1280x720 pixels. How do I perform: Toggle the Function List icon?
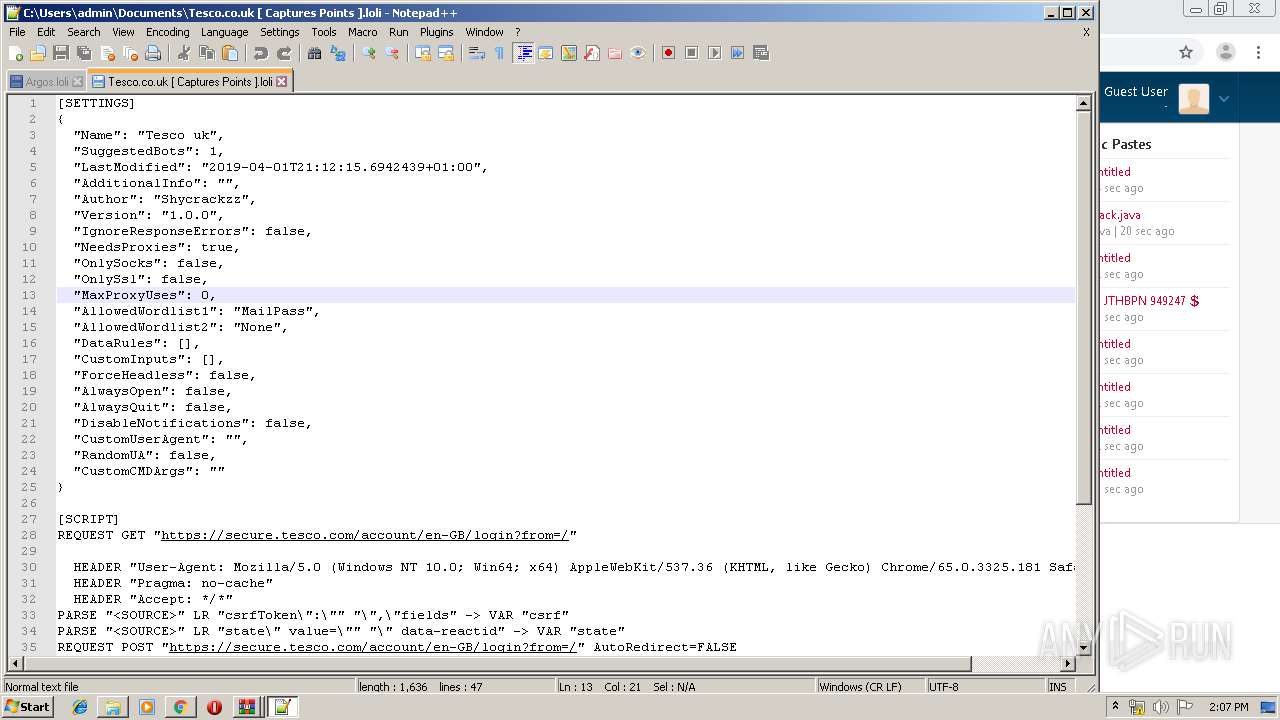592,53
